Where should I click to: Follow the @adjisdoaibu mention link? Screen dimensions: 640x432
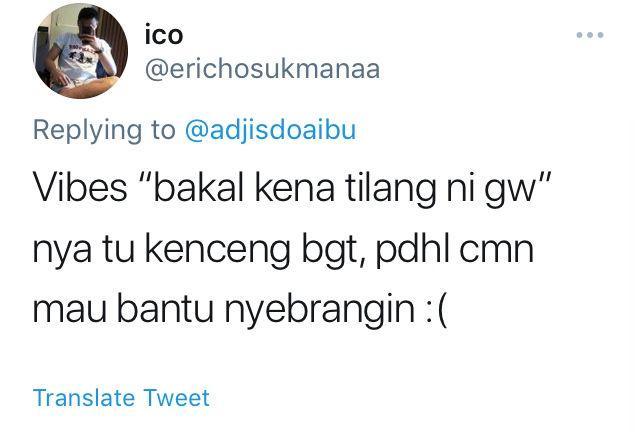[x=270, y=130]
